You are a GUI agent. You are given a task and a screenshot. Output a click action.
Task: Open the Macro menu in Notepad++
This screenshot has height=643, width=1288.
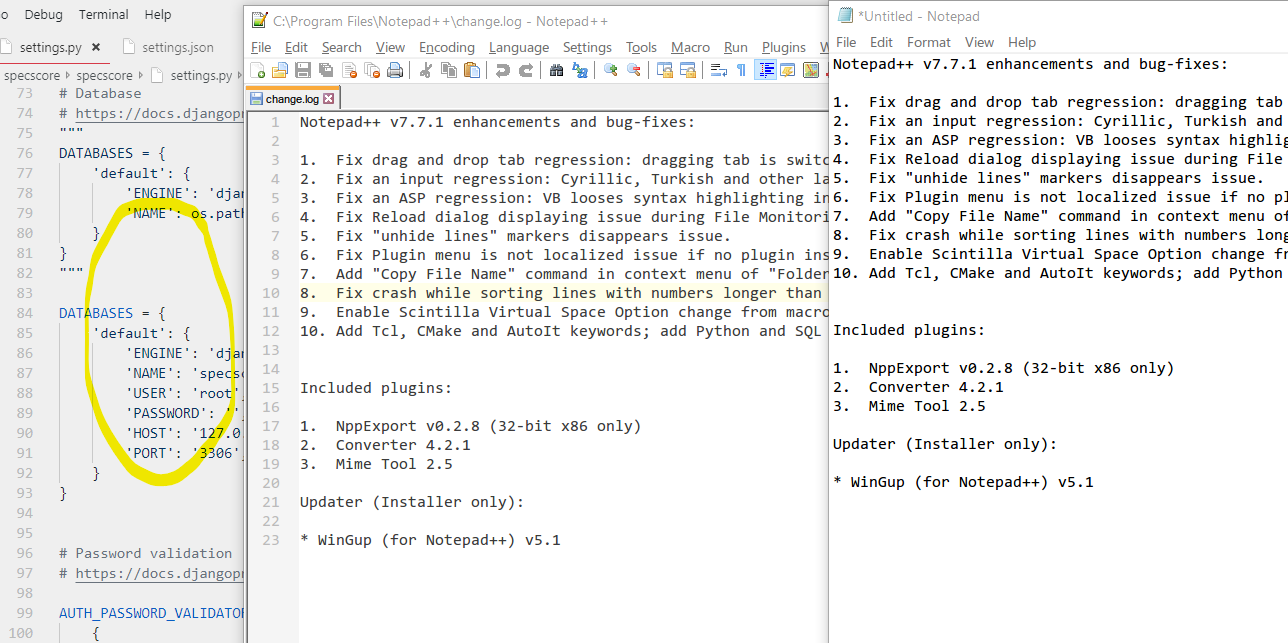[x=690, y=47]
